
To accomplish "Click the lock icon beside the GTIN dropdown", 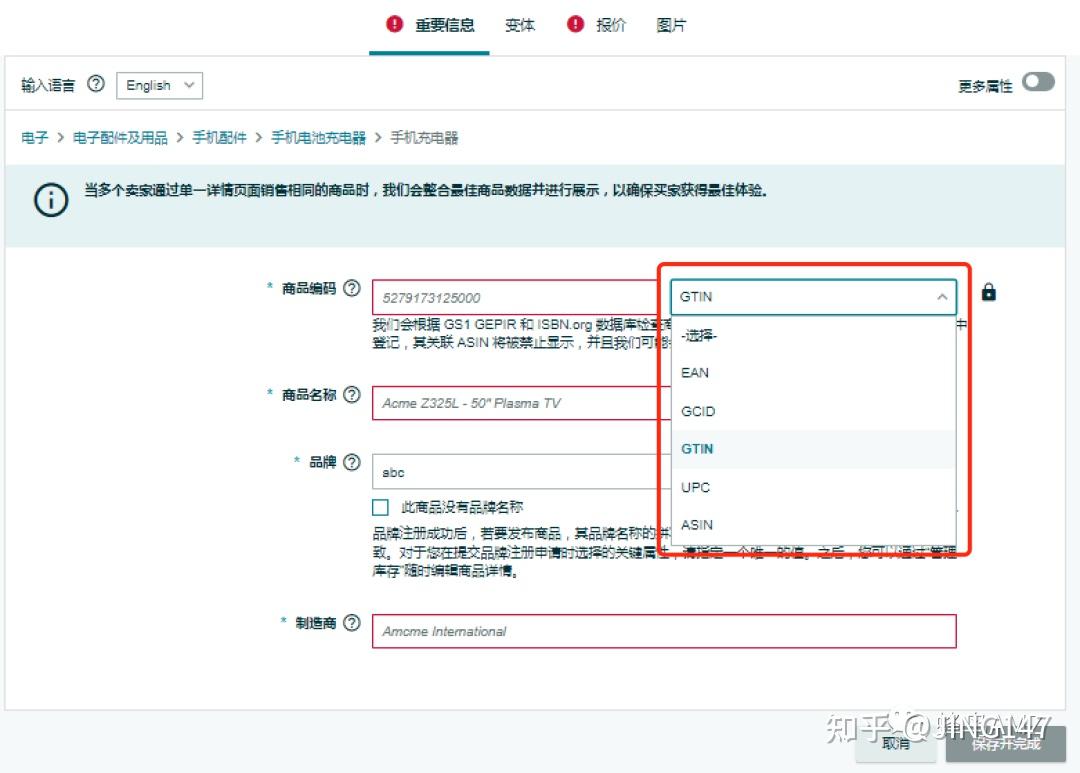I will pos(988,292).
